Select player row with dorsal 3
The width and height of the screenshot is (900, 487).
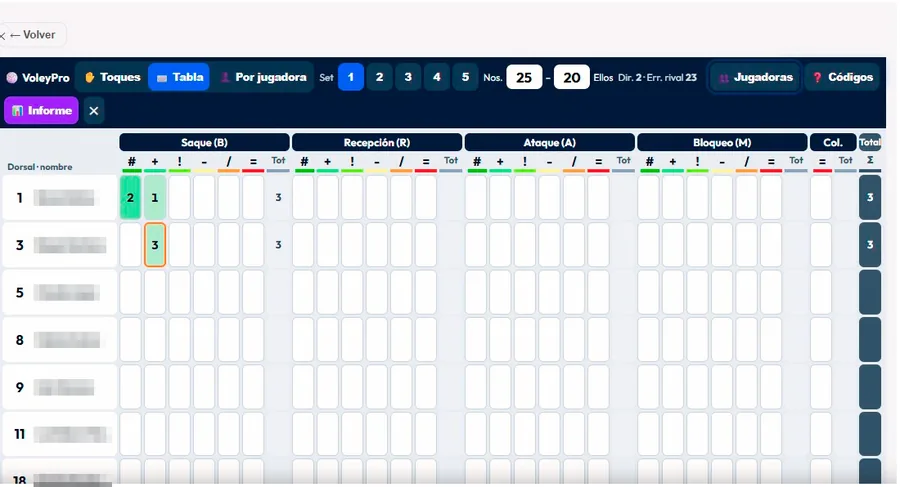point(59,245)
